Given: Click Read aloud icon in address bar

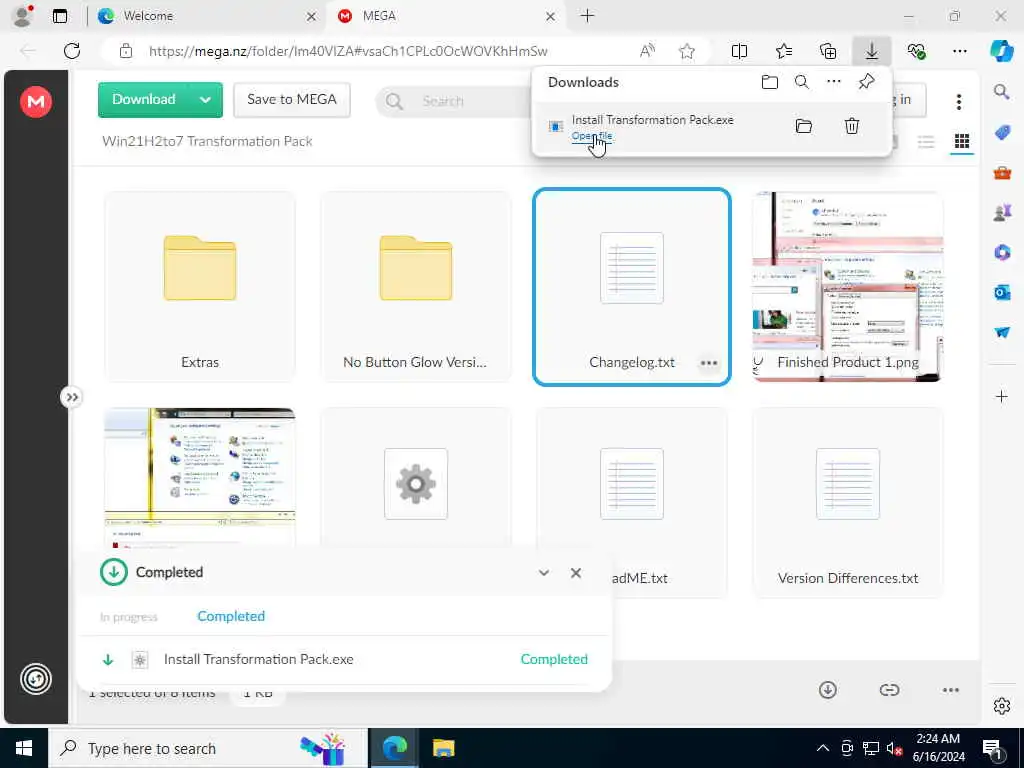Looking at the screenshot, I should (x=647, y=51).
